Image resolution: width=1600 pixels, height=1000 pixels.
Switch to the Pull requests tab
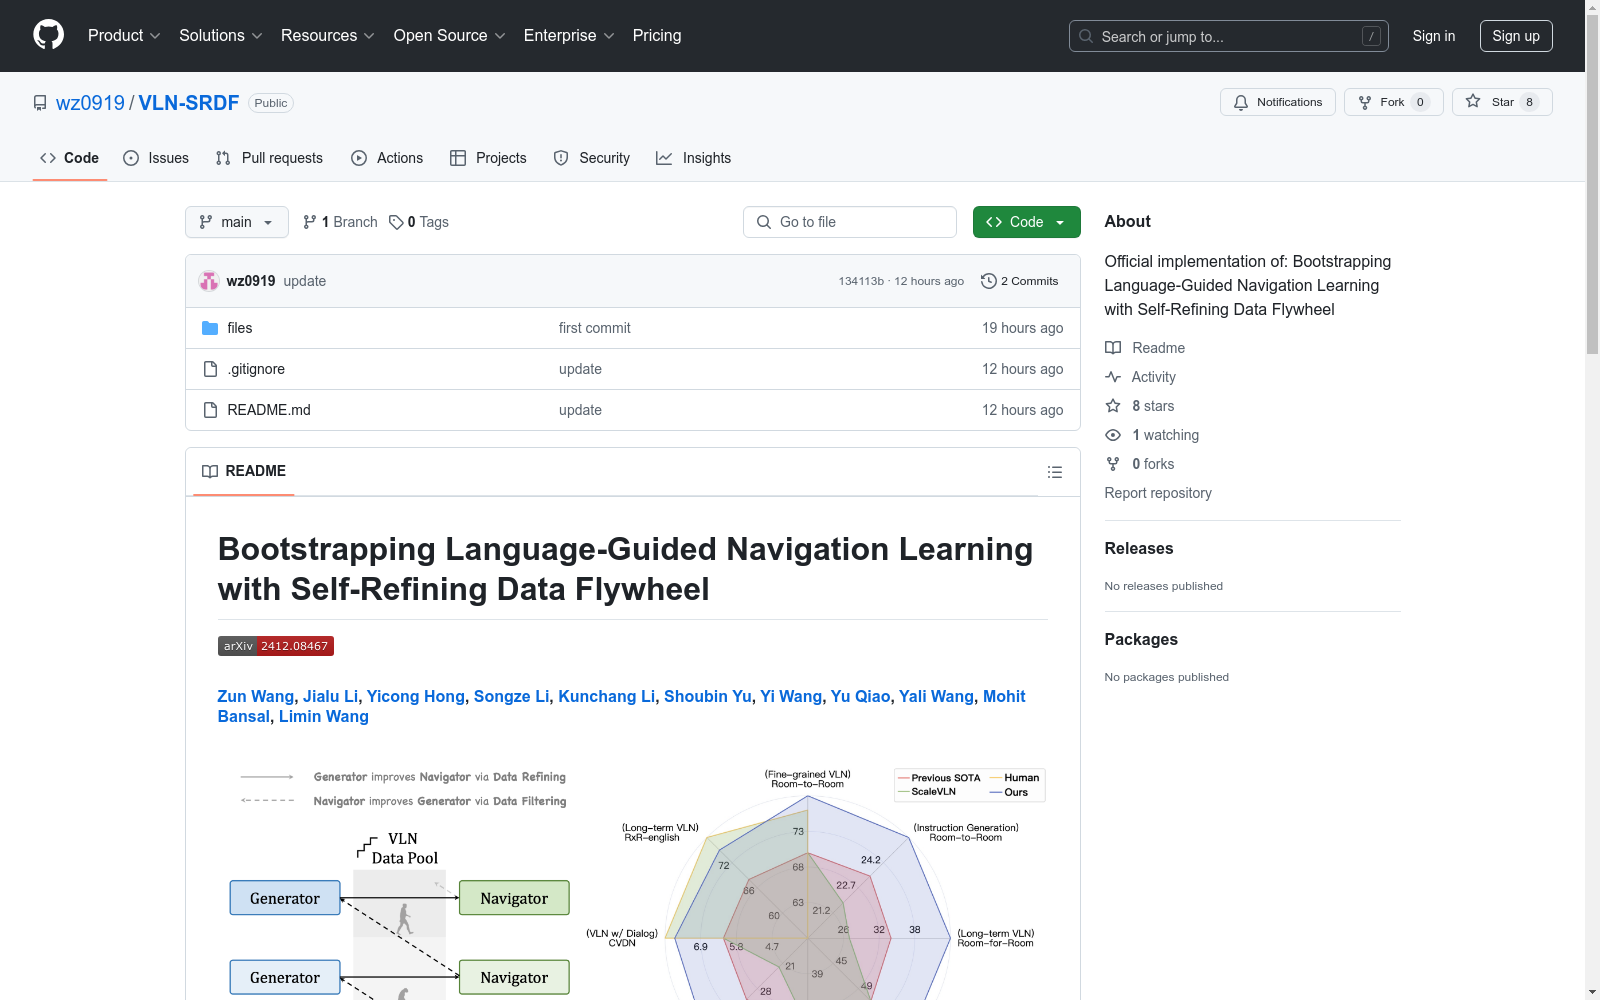[269, 158]
